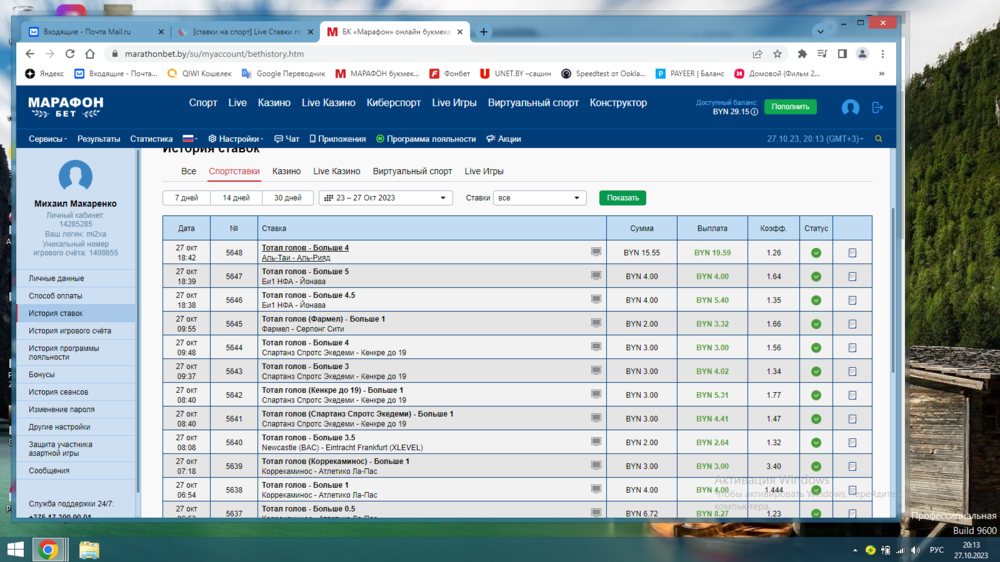Screen dimensions: 1000x562
Task: Bookmark this page with the star icon
Action: [777, 54]
